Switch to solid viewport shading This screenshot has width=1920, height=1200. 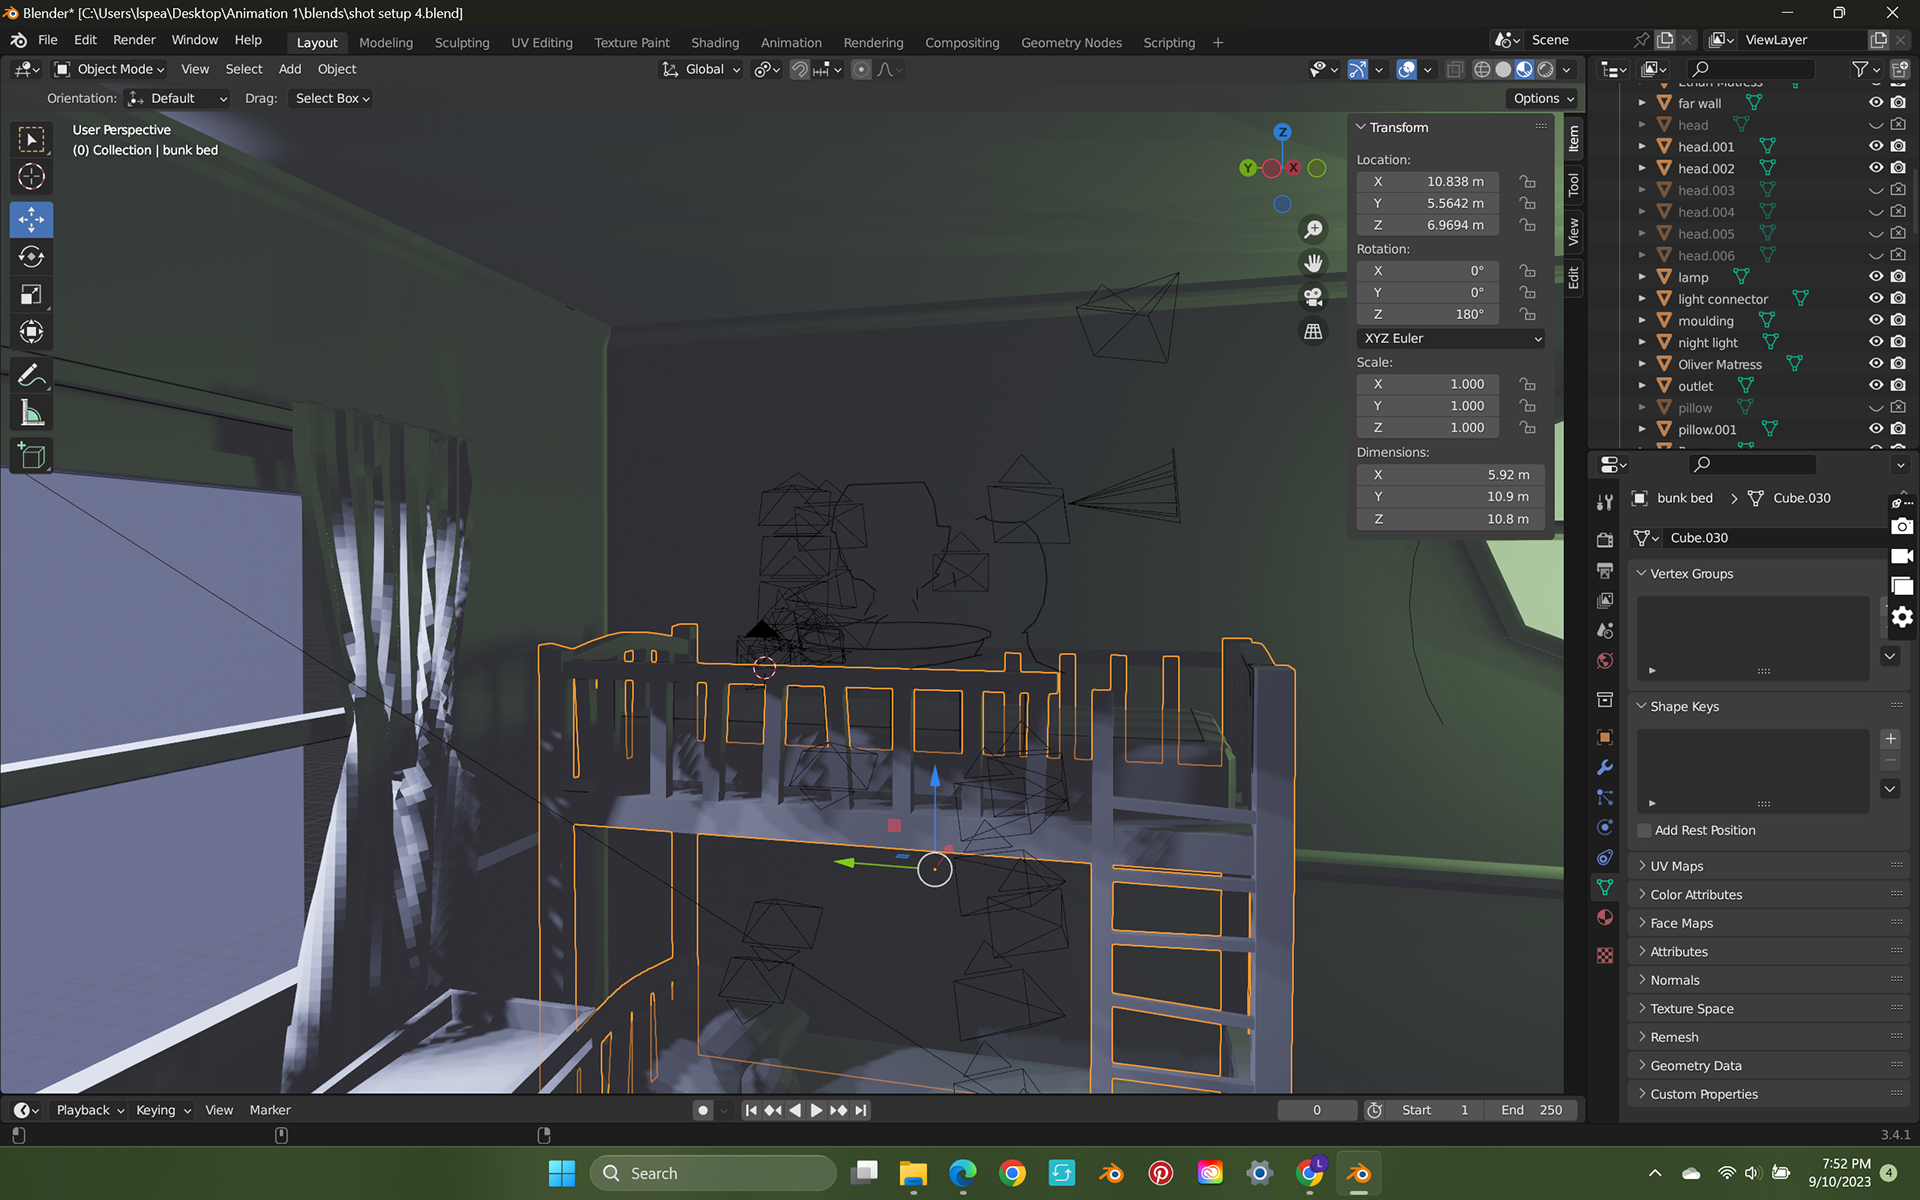click(1503, 69)
